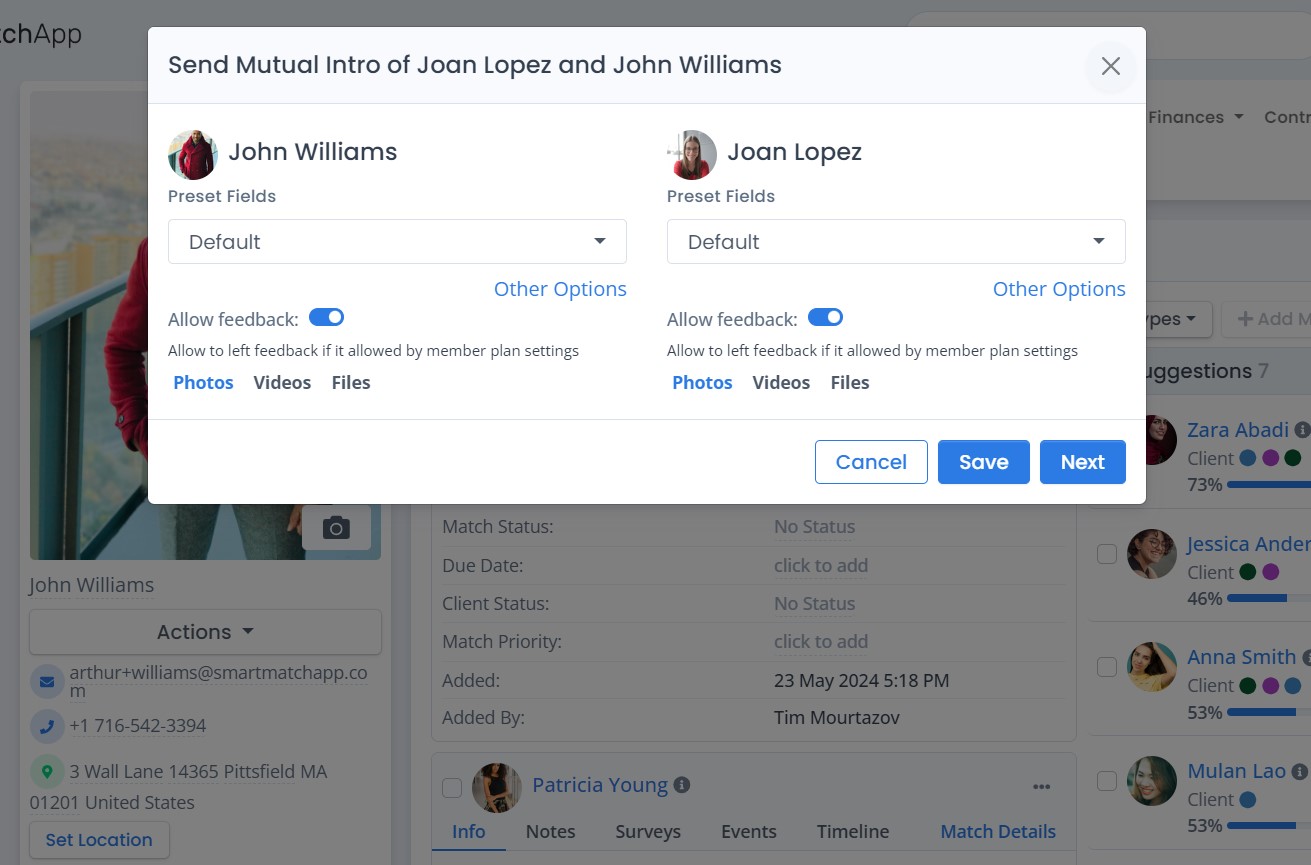Expand the Actions dropdown menu
Image resolution: width=1311 pixels, height=865 pixels.
point(205,632)
